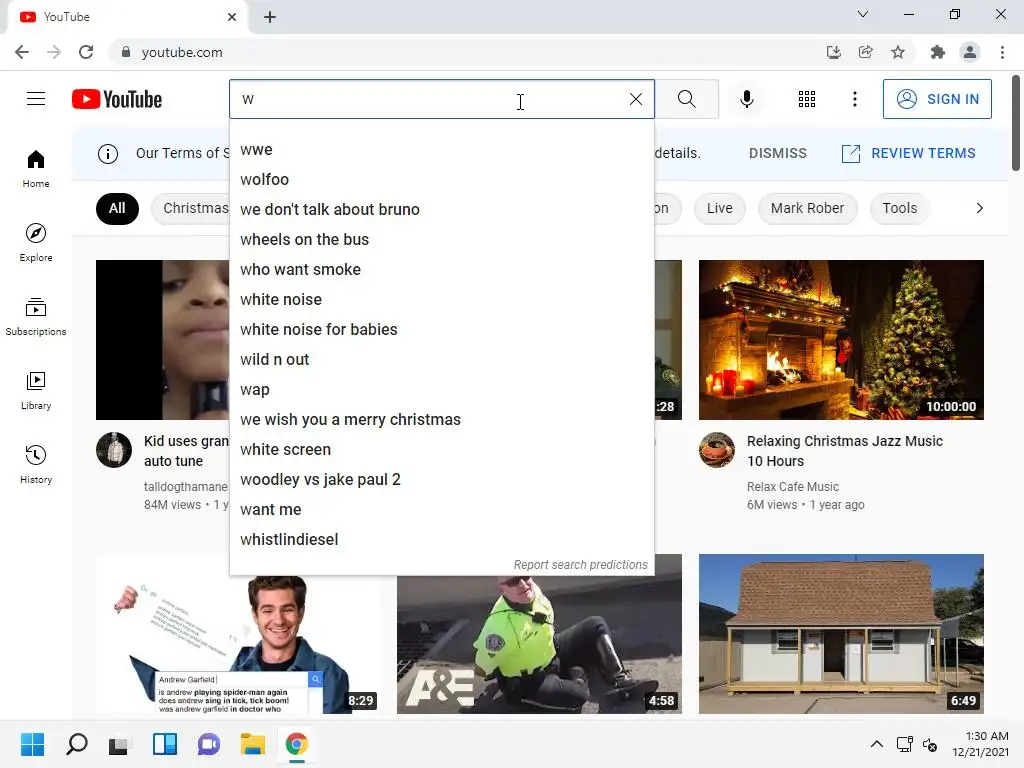Open the Relax Cafe Music channel link
The image size is (1024, 768).
(793, 487)
